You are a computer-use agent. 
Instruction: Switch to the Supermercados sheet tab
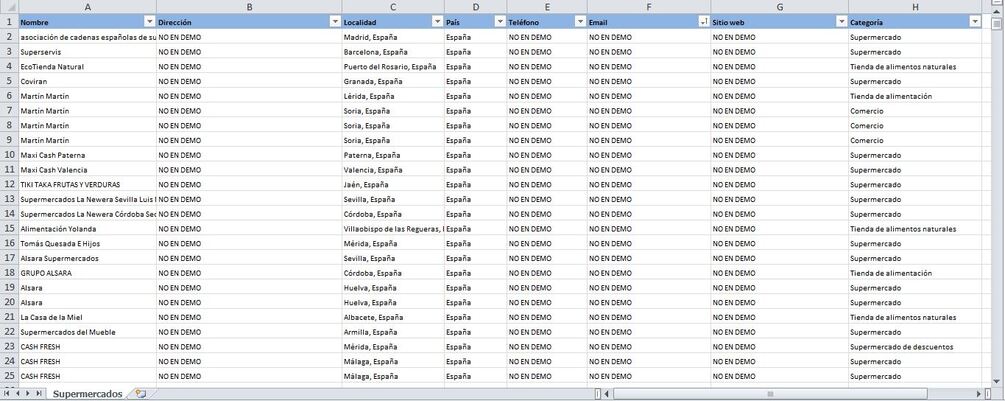87,393
